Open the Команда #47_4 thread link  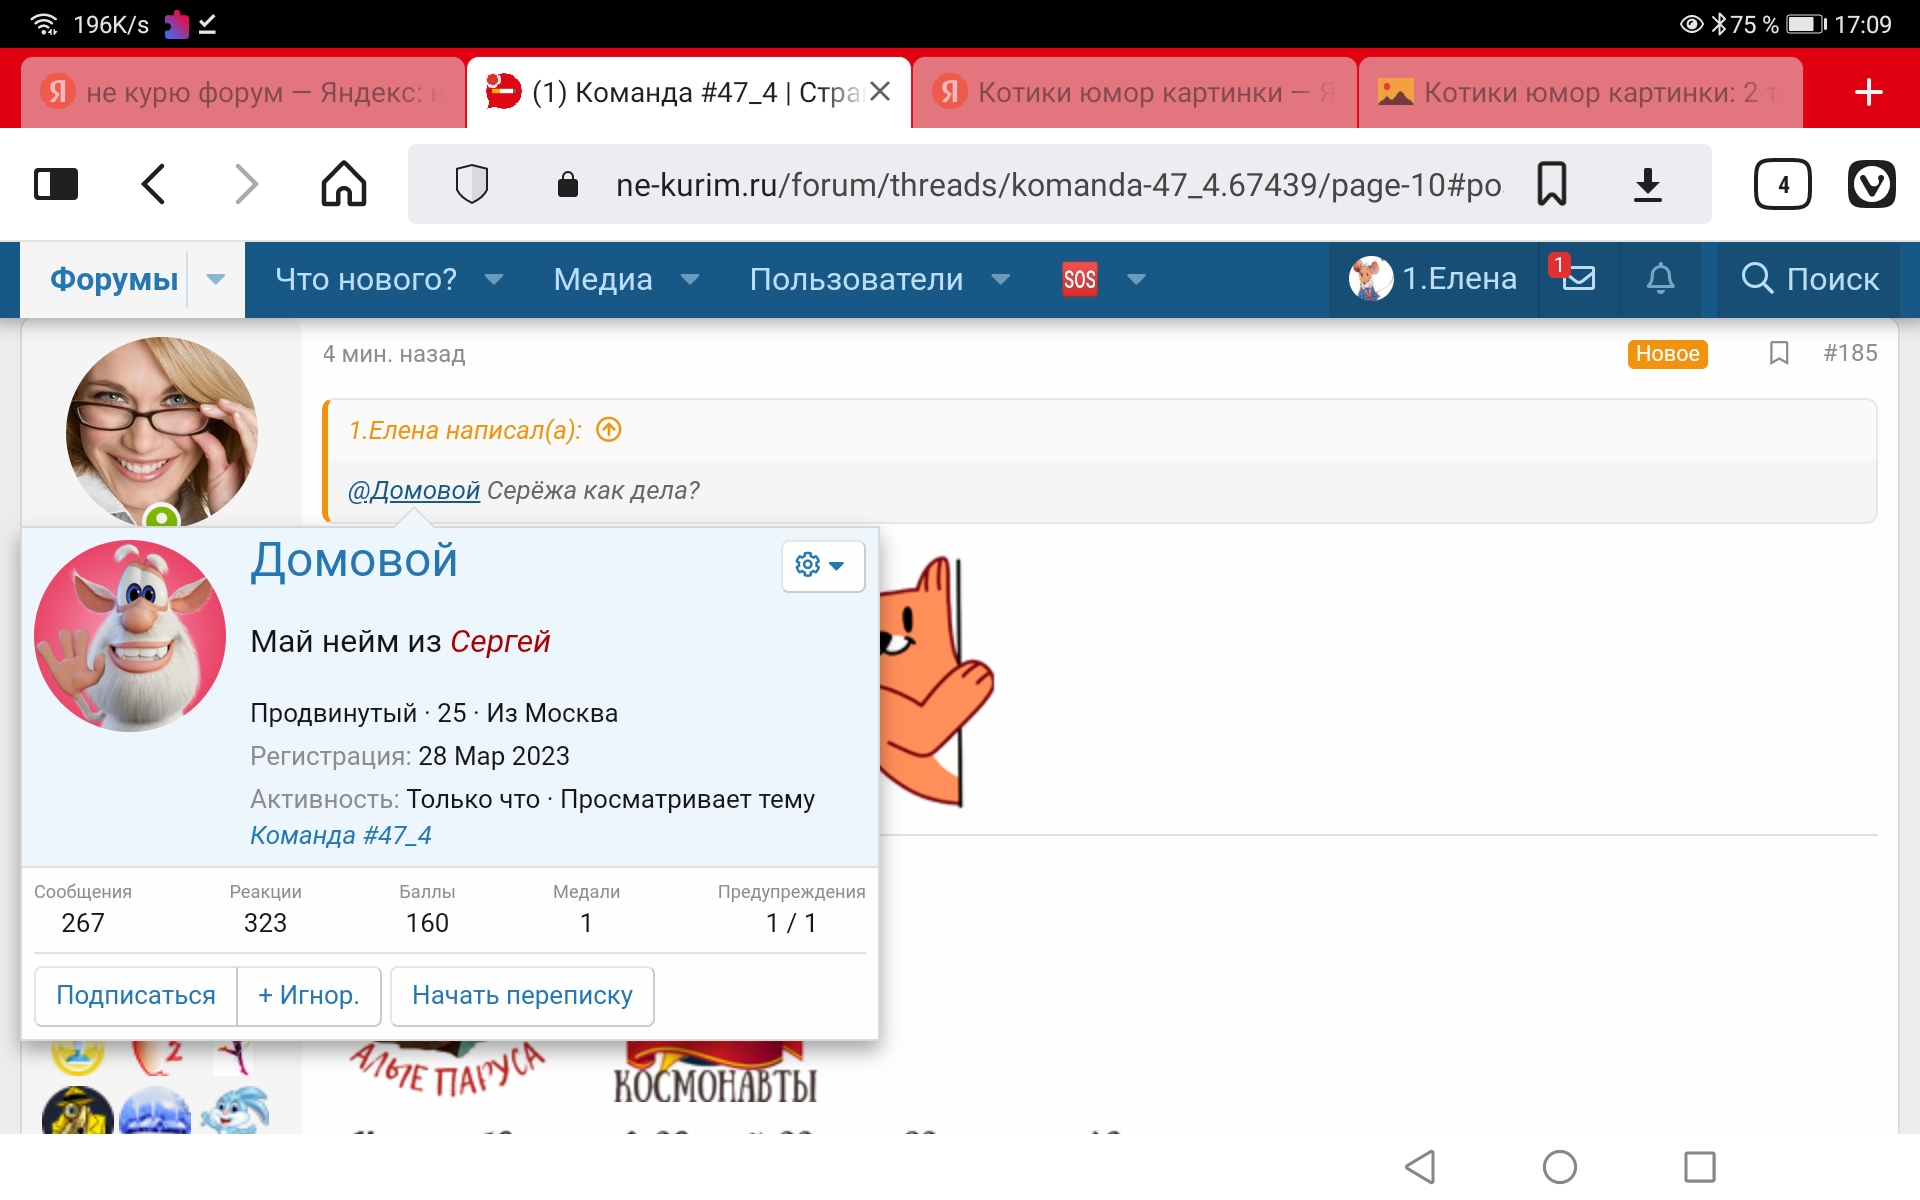[x=340, y=835]
